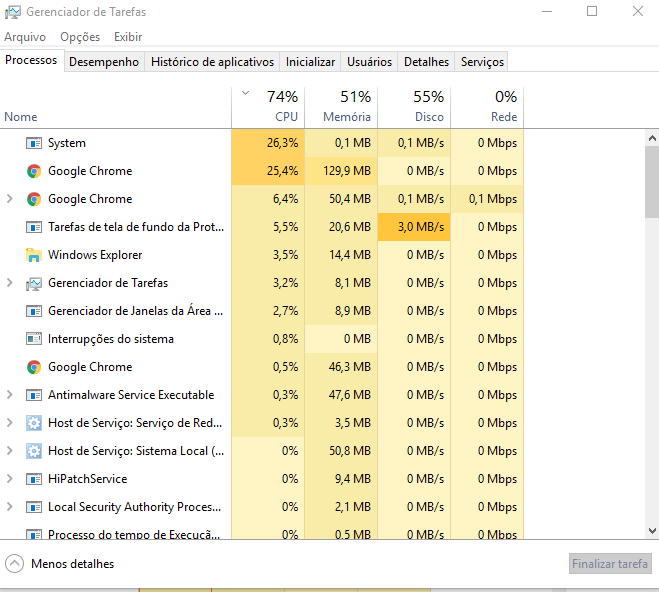
Task: Click the Host de Serviço: Serviço de Rede gear icon
Action: click(34, 423)
